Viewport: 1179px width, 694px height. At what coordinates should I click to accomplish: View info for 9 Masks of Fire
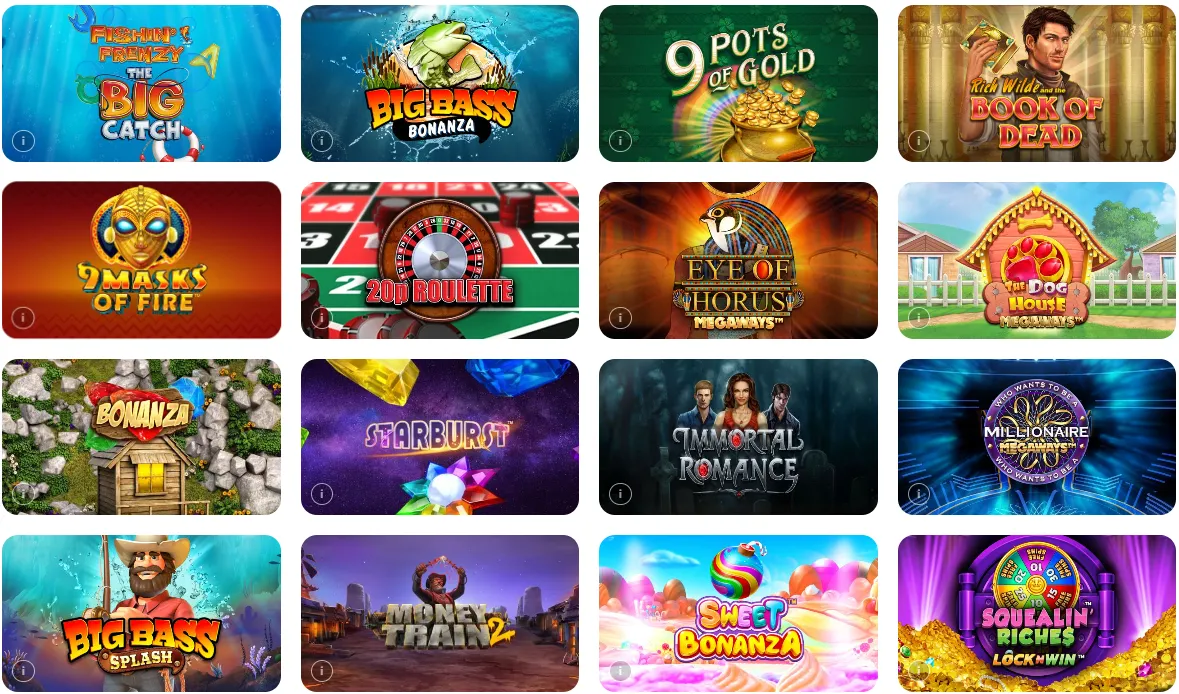click(23, 317)
